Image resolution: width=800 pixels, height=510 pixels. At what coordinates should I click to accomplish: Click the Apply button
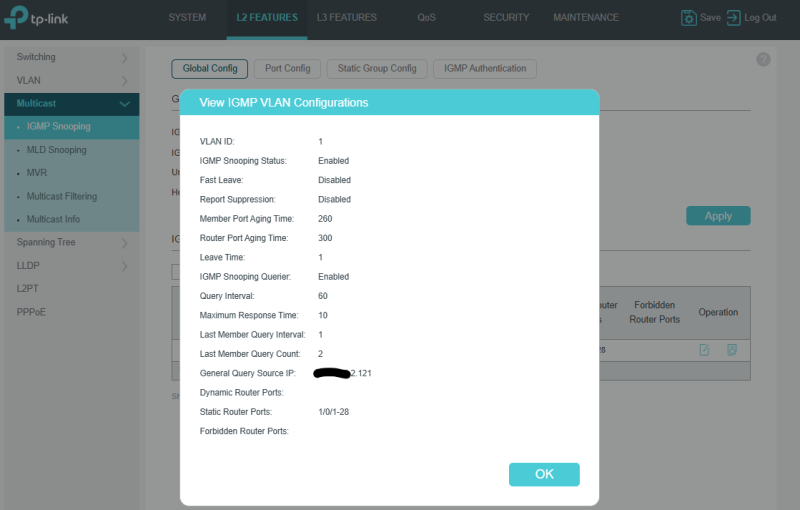[x=717, y=216]
